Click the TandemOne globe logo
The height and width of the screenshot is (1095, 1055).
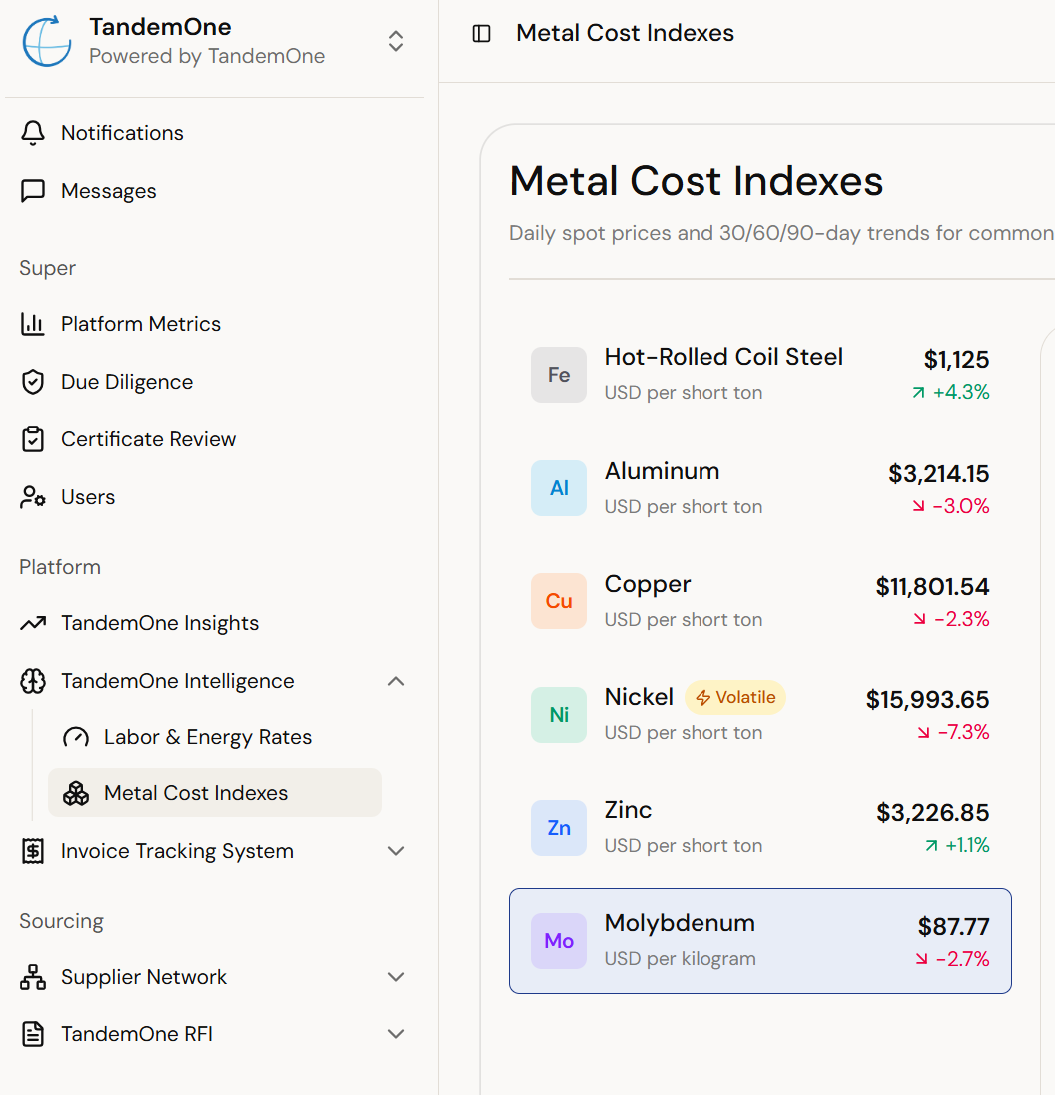[46, 41]
